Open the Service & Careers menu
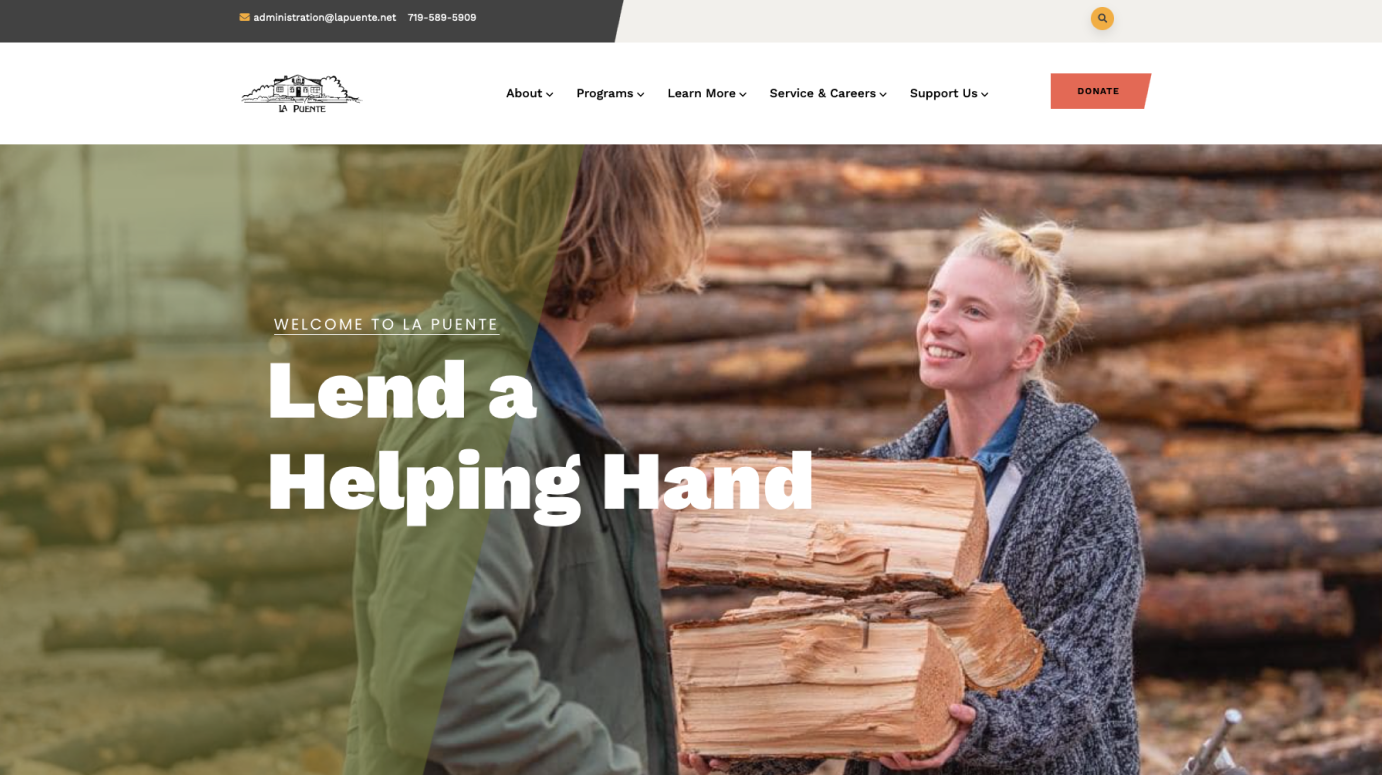The height and width of the screenshot is (775, 1382). coord(823,93)
